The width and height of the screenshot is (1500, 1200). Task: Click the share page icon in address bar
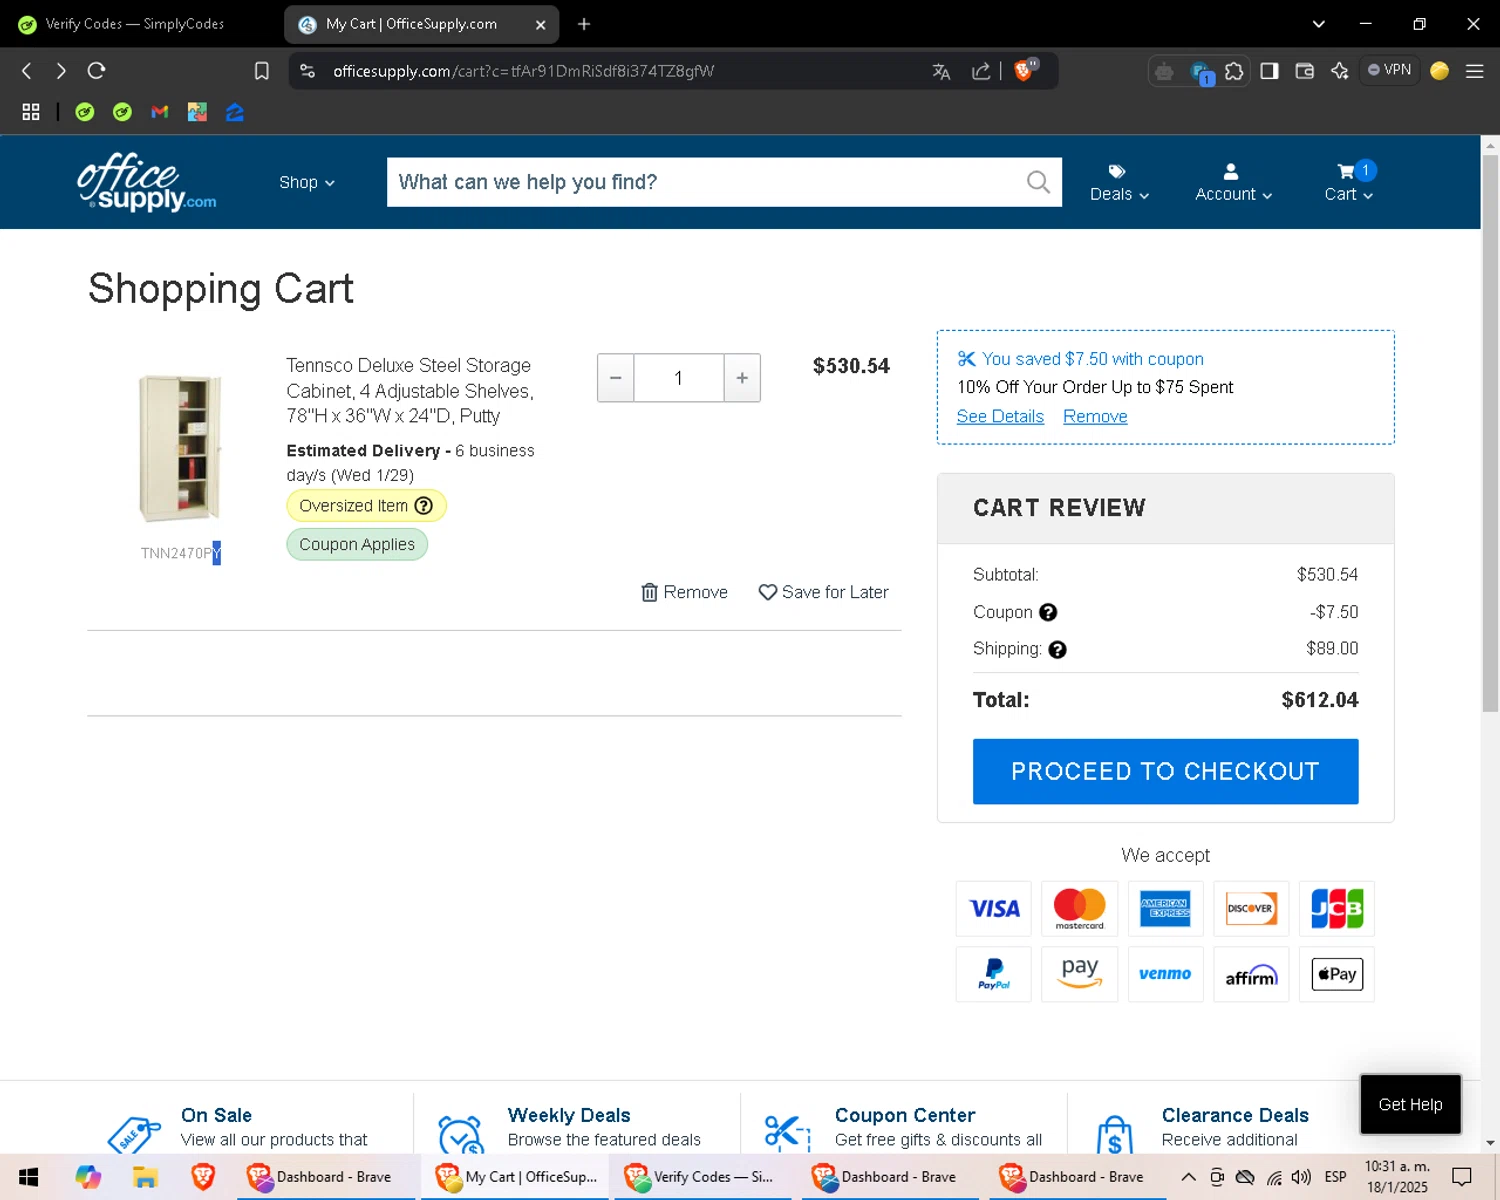(x=981, y=71)
